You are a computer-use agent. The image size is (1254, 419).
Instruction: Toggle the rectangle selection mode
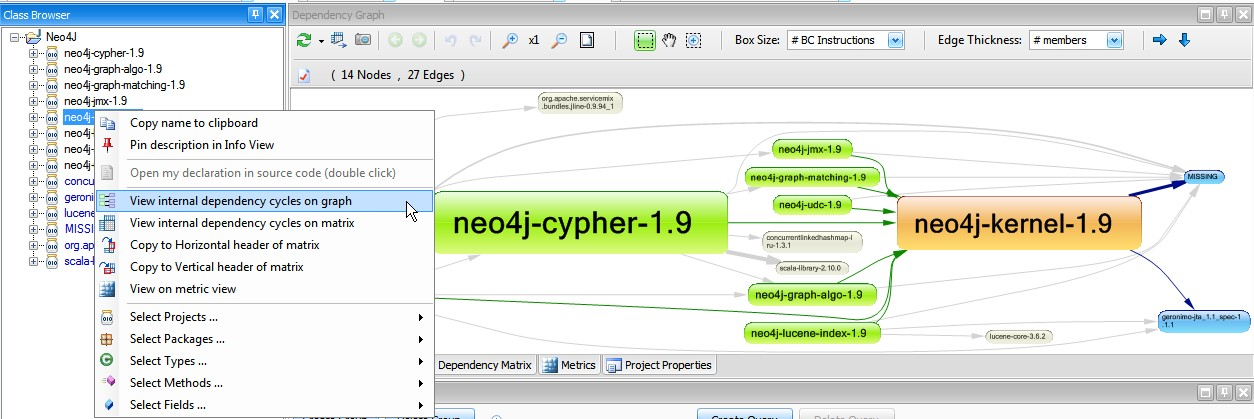pos(645,40)
